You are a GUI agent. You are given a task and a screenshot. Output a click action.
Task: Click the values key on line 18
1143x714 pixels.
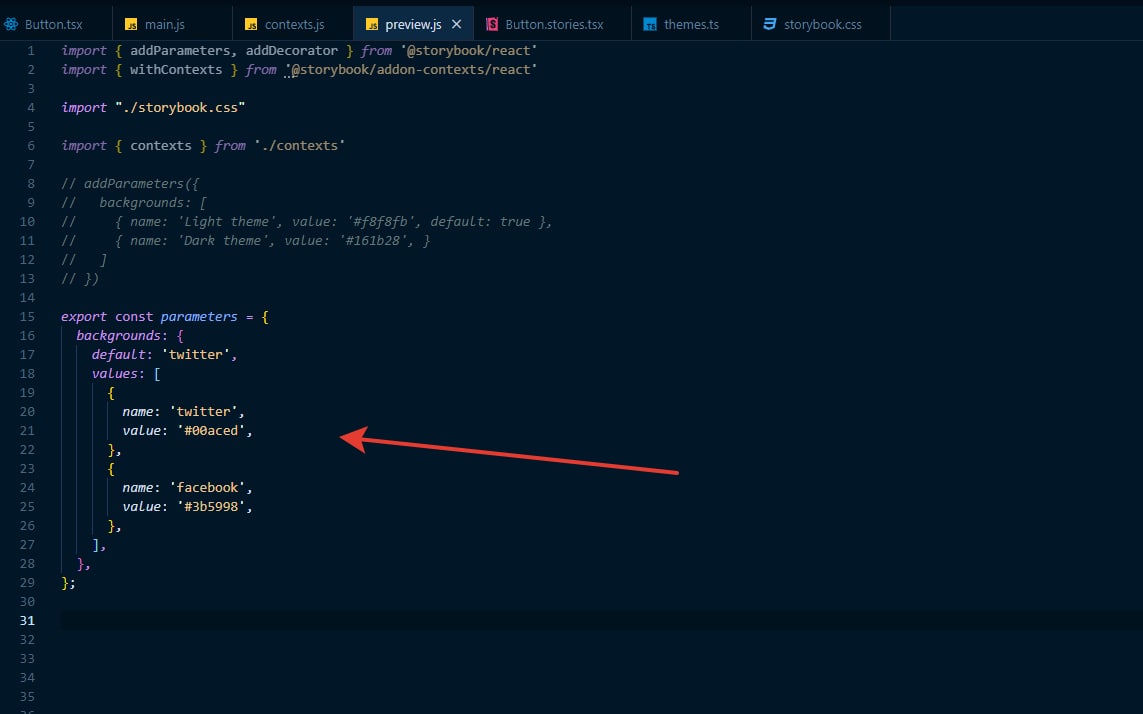[114, 373]
